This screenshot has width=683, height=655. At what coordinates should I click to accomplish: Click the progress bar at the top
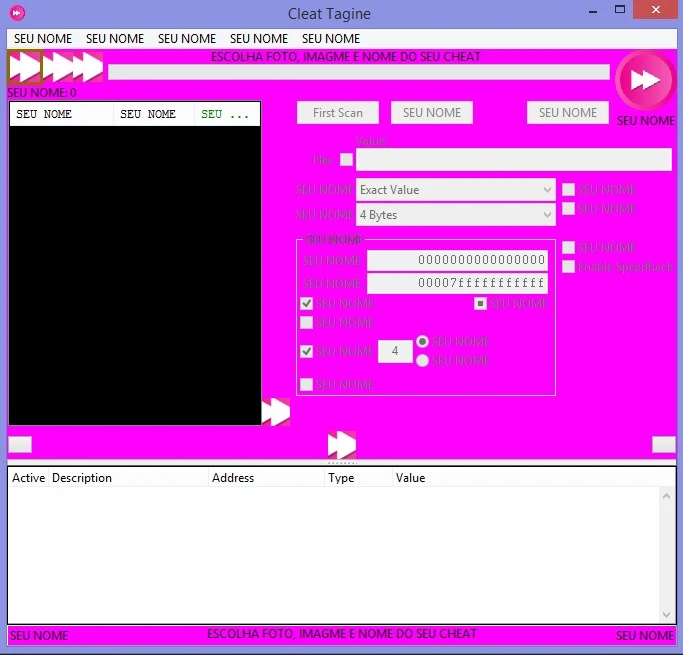[x=358, y=72]
